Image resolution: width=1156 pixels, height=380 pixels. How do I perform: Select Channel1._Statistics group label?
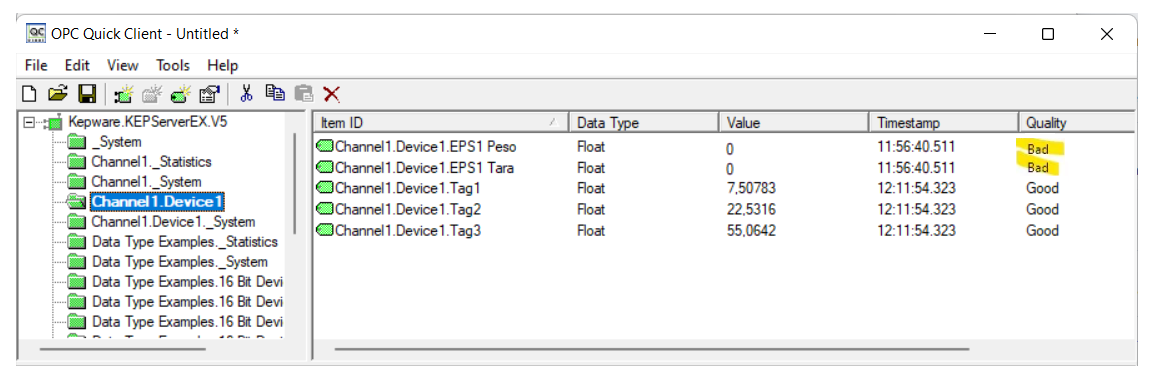(151, 162)
